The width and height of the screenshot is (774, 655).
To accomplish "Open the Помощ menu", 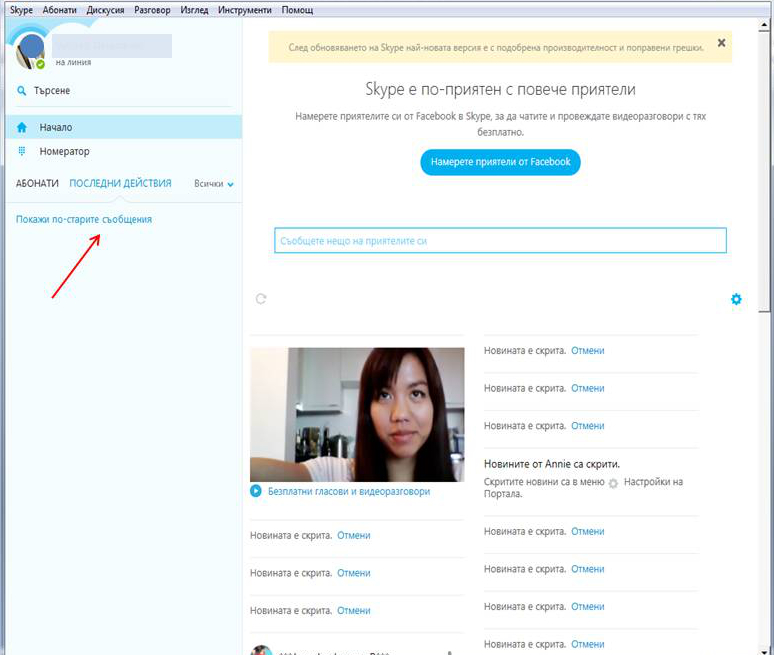I will (x=297, y=10).
